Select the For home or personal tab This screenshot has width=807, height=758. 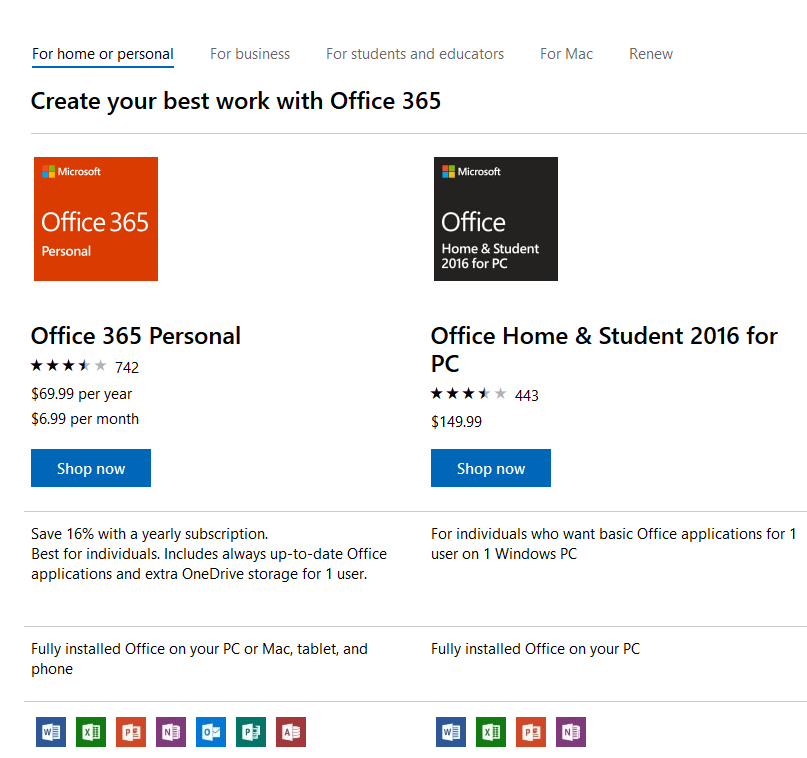pyautogui.click(x=102, y=54)
